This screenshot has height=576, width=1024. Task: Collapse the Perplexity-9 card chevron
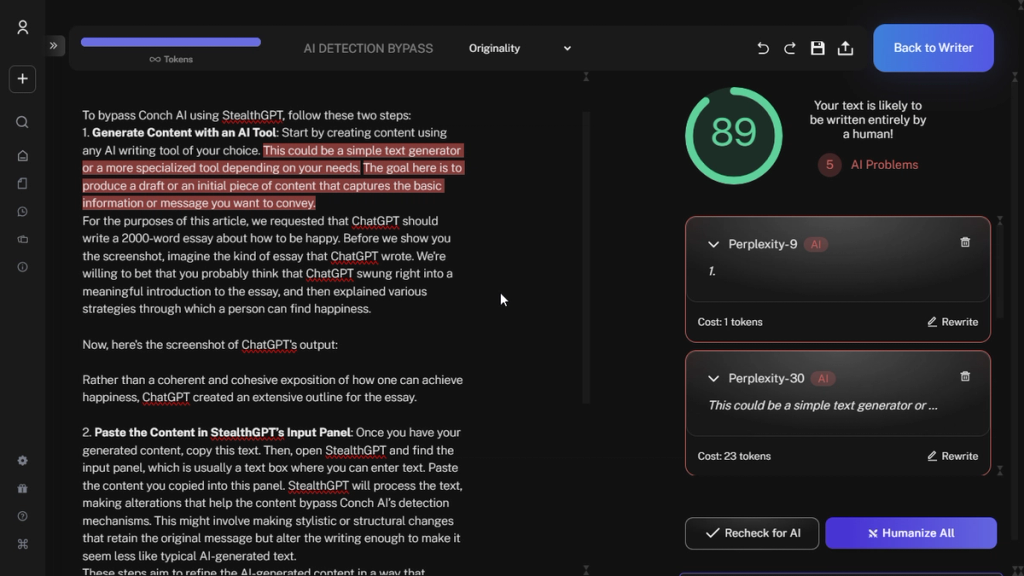tap(713, 244)
